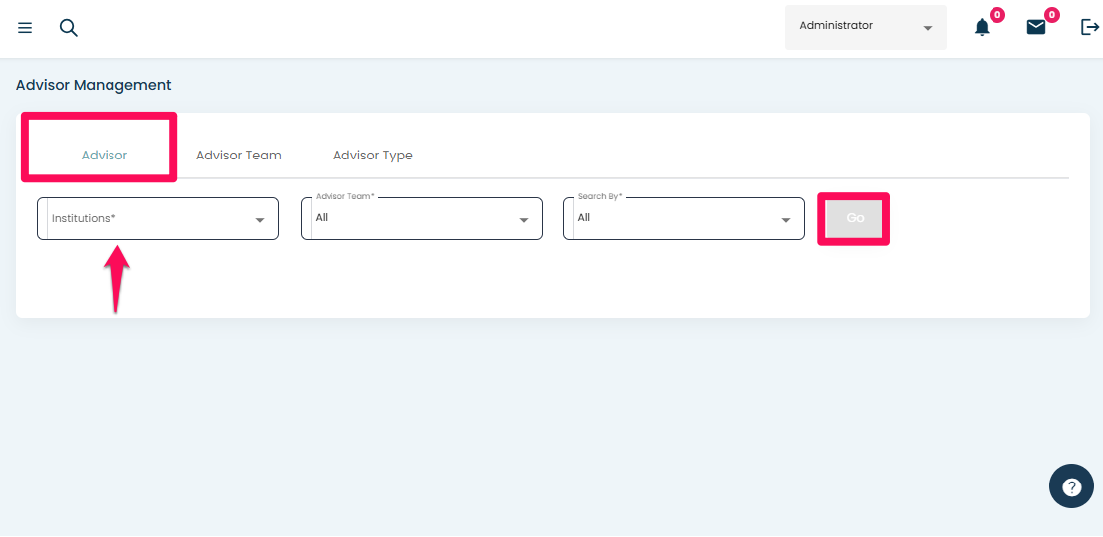Click the red badge on the envelope
Screen dimensions: 1103x537
pyautogui.click(x=1051, y=15)
